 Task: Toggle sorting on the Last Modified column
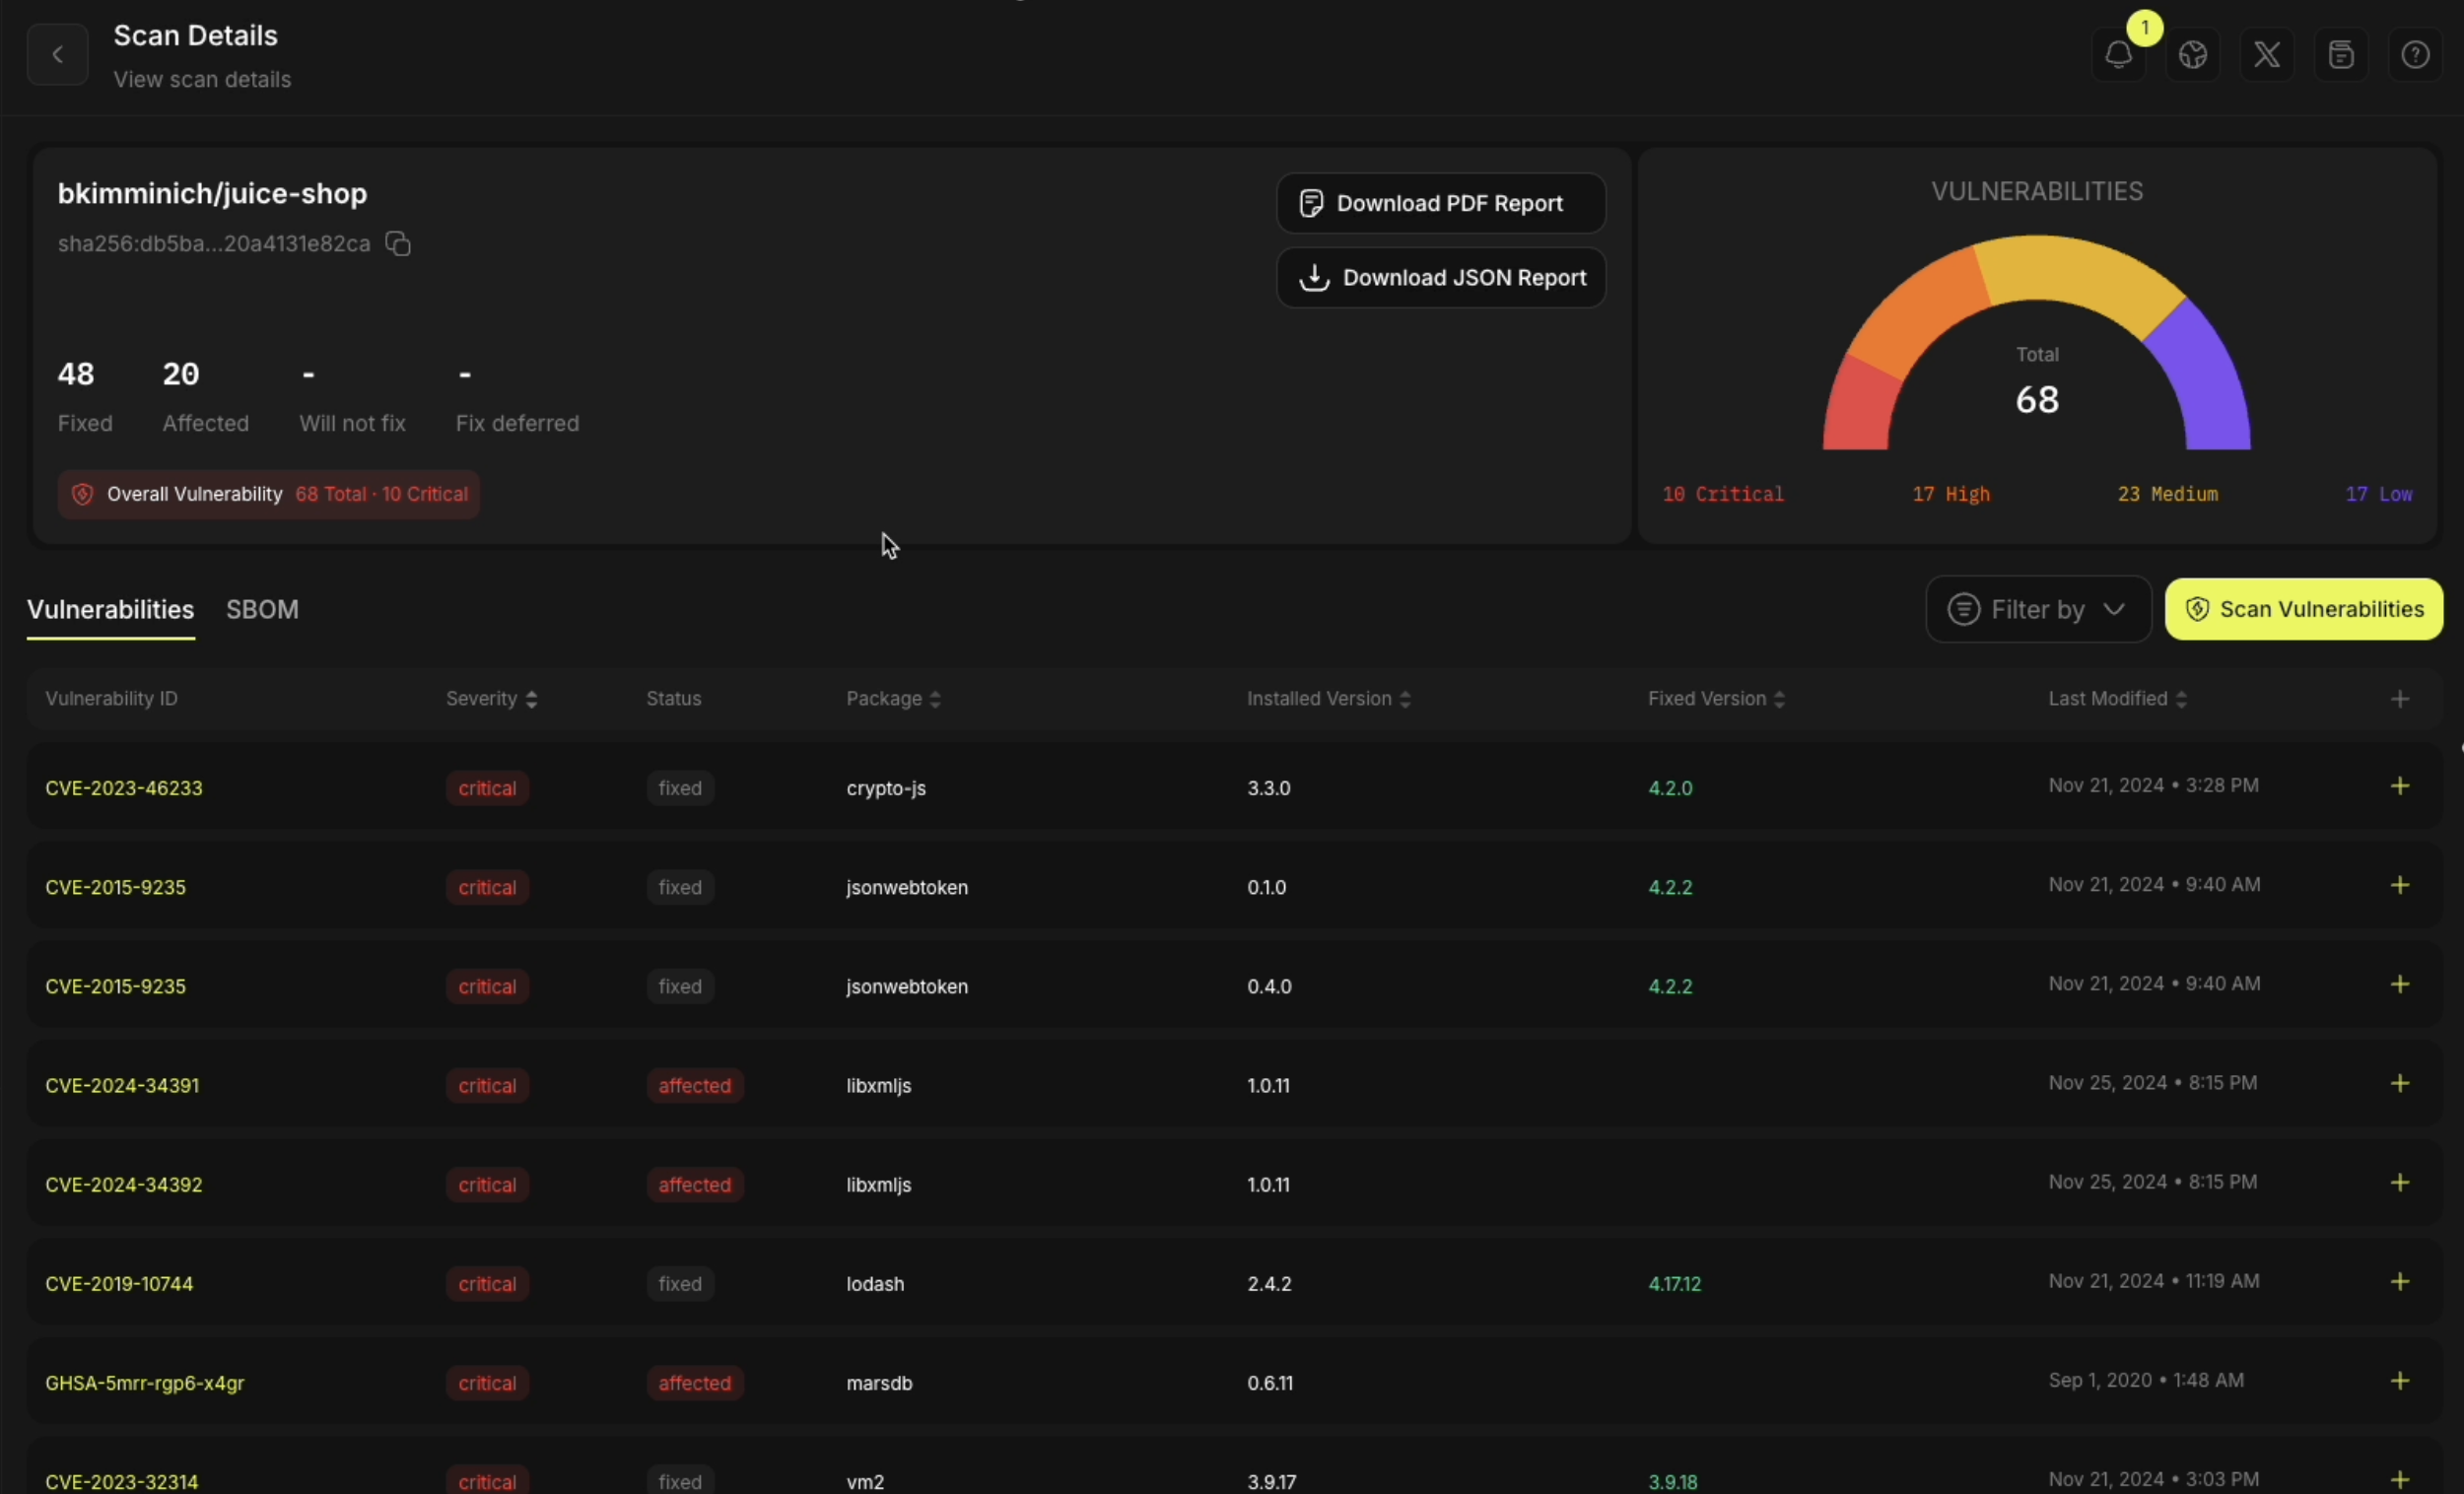pos(2181,699)
